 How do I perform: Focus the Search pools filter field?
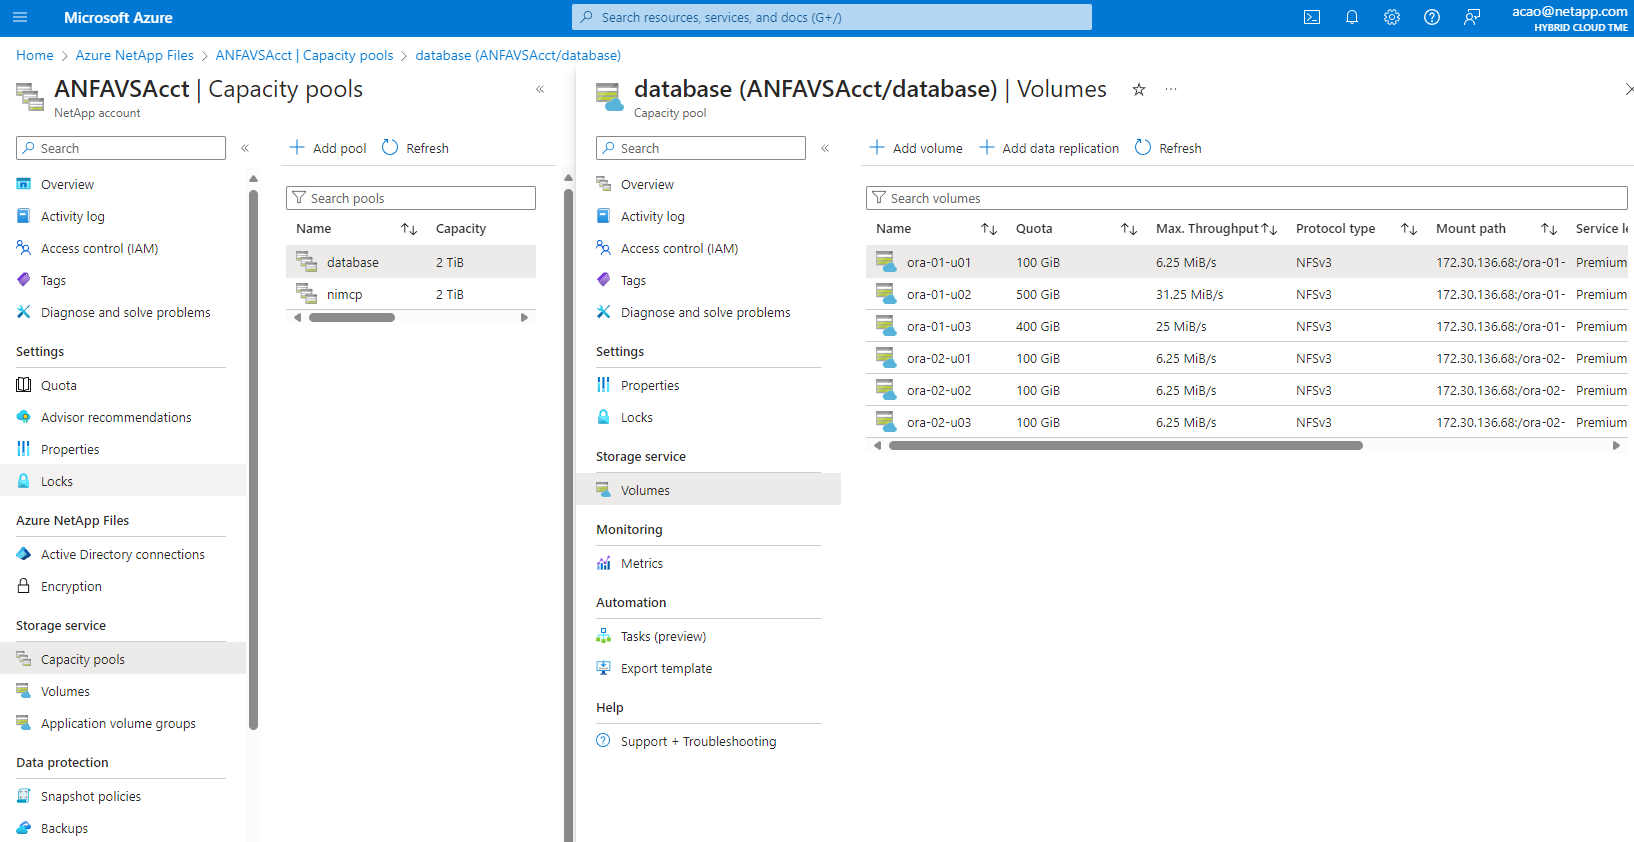411,198
